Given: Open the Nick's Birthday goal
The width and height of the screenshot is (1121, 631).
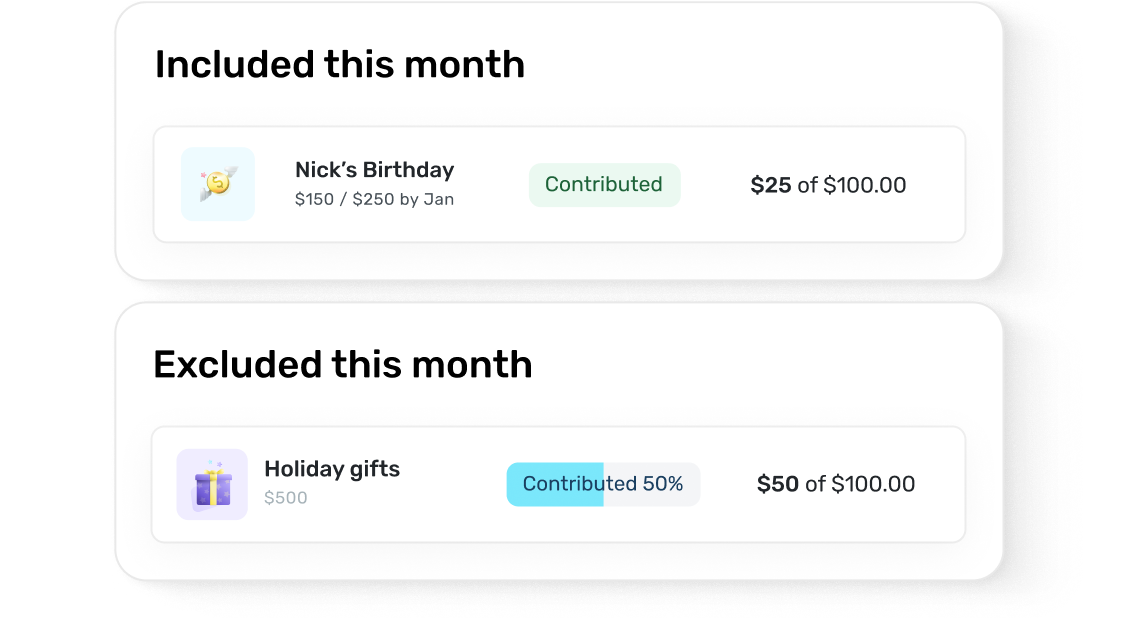Looking at the screenshot, I should [375, 170].
